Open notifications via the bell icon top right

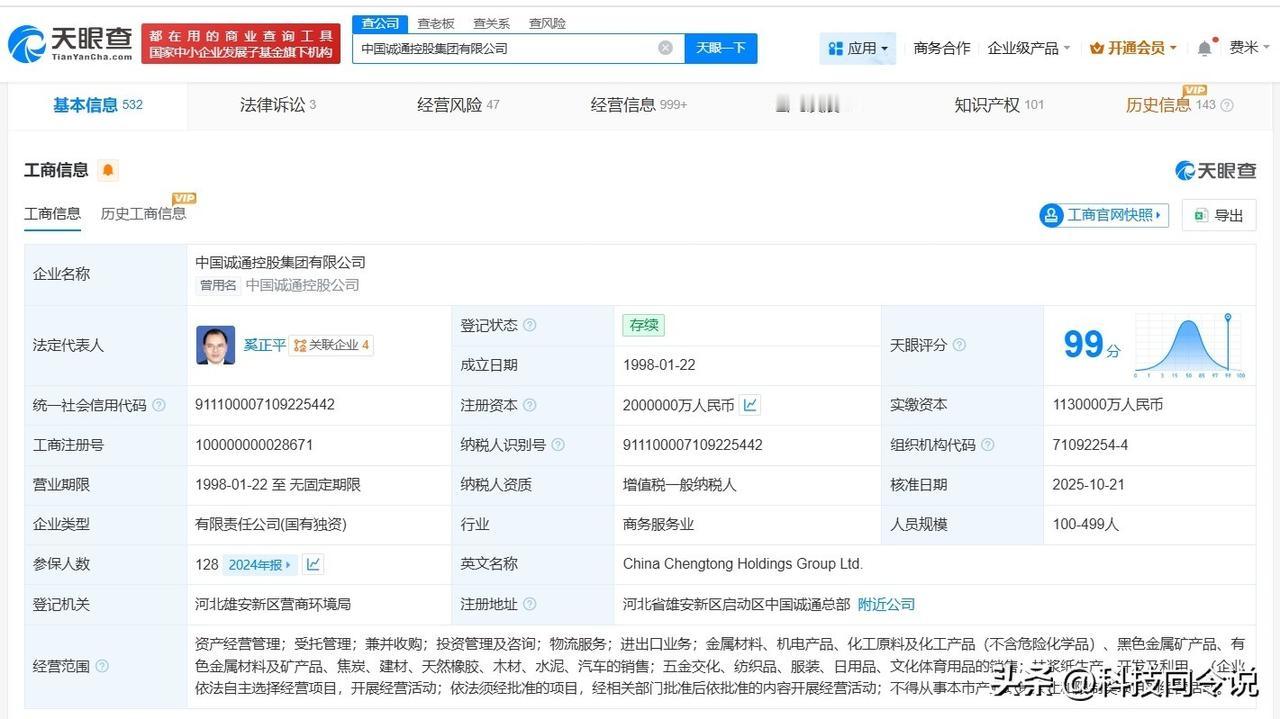(1203, 47)
